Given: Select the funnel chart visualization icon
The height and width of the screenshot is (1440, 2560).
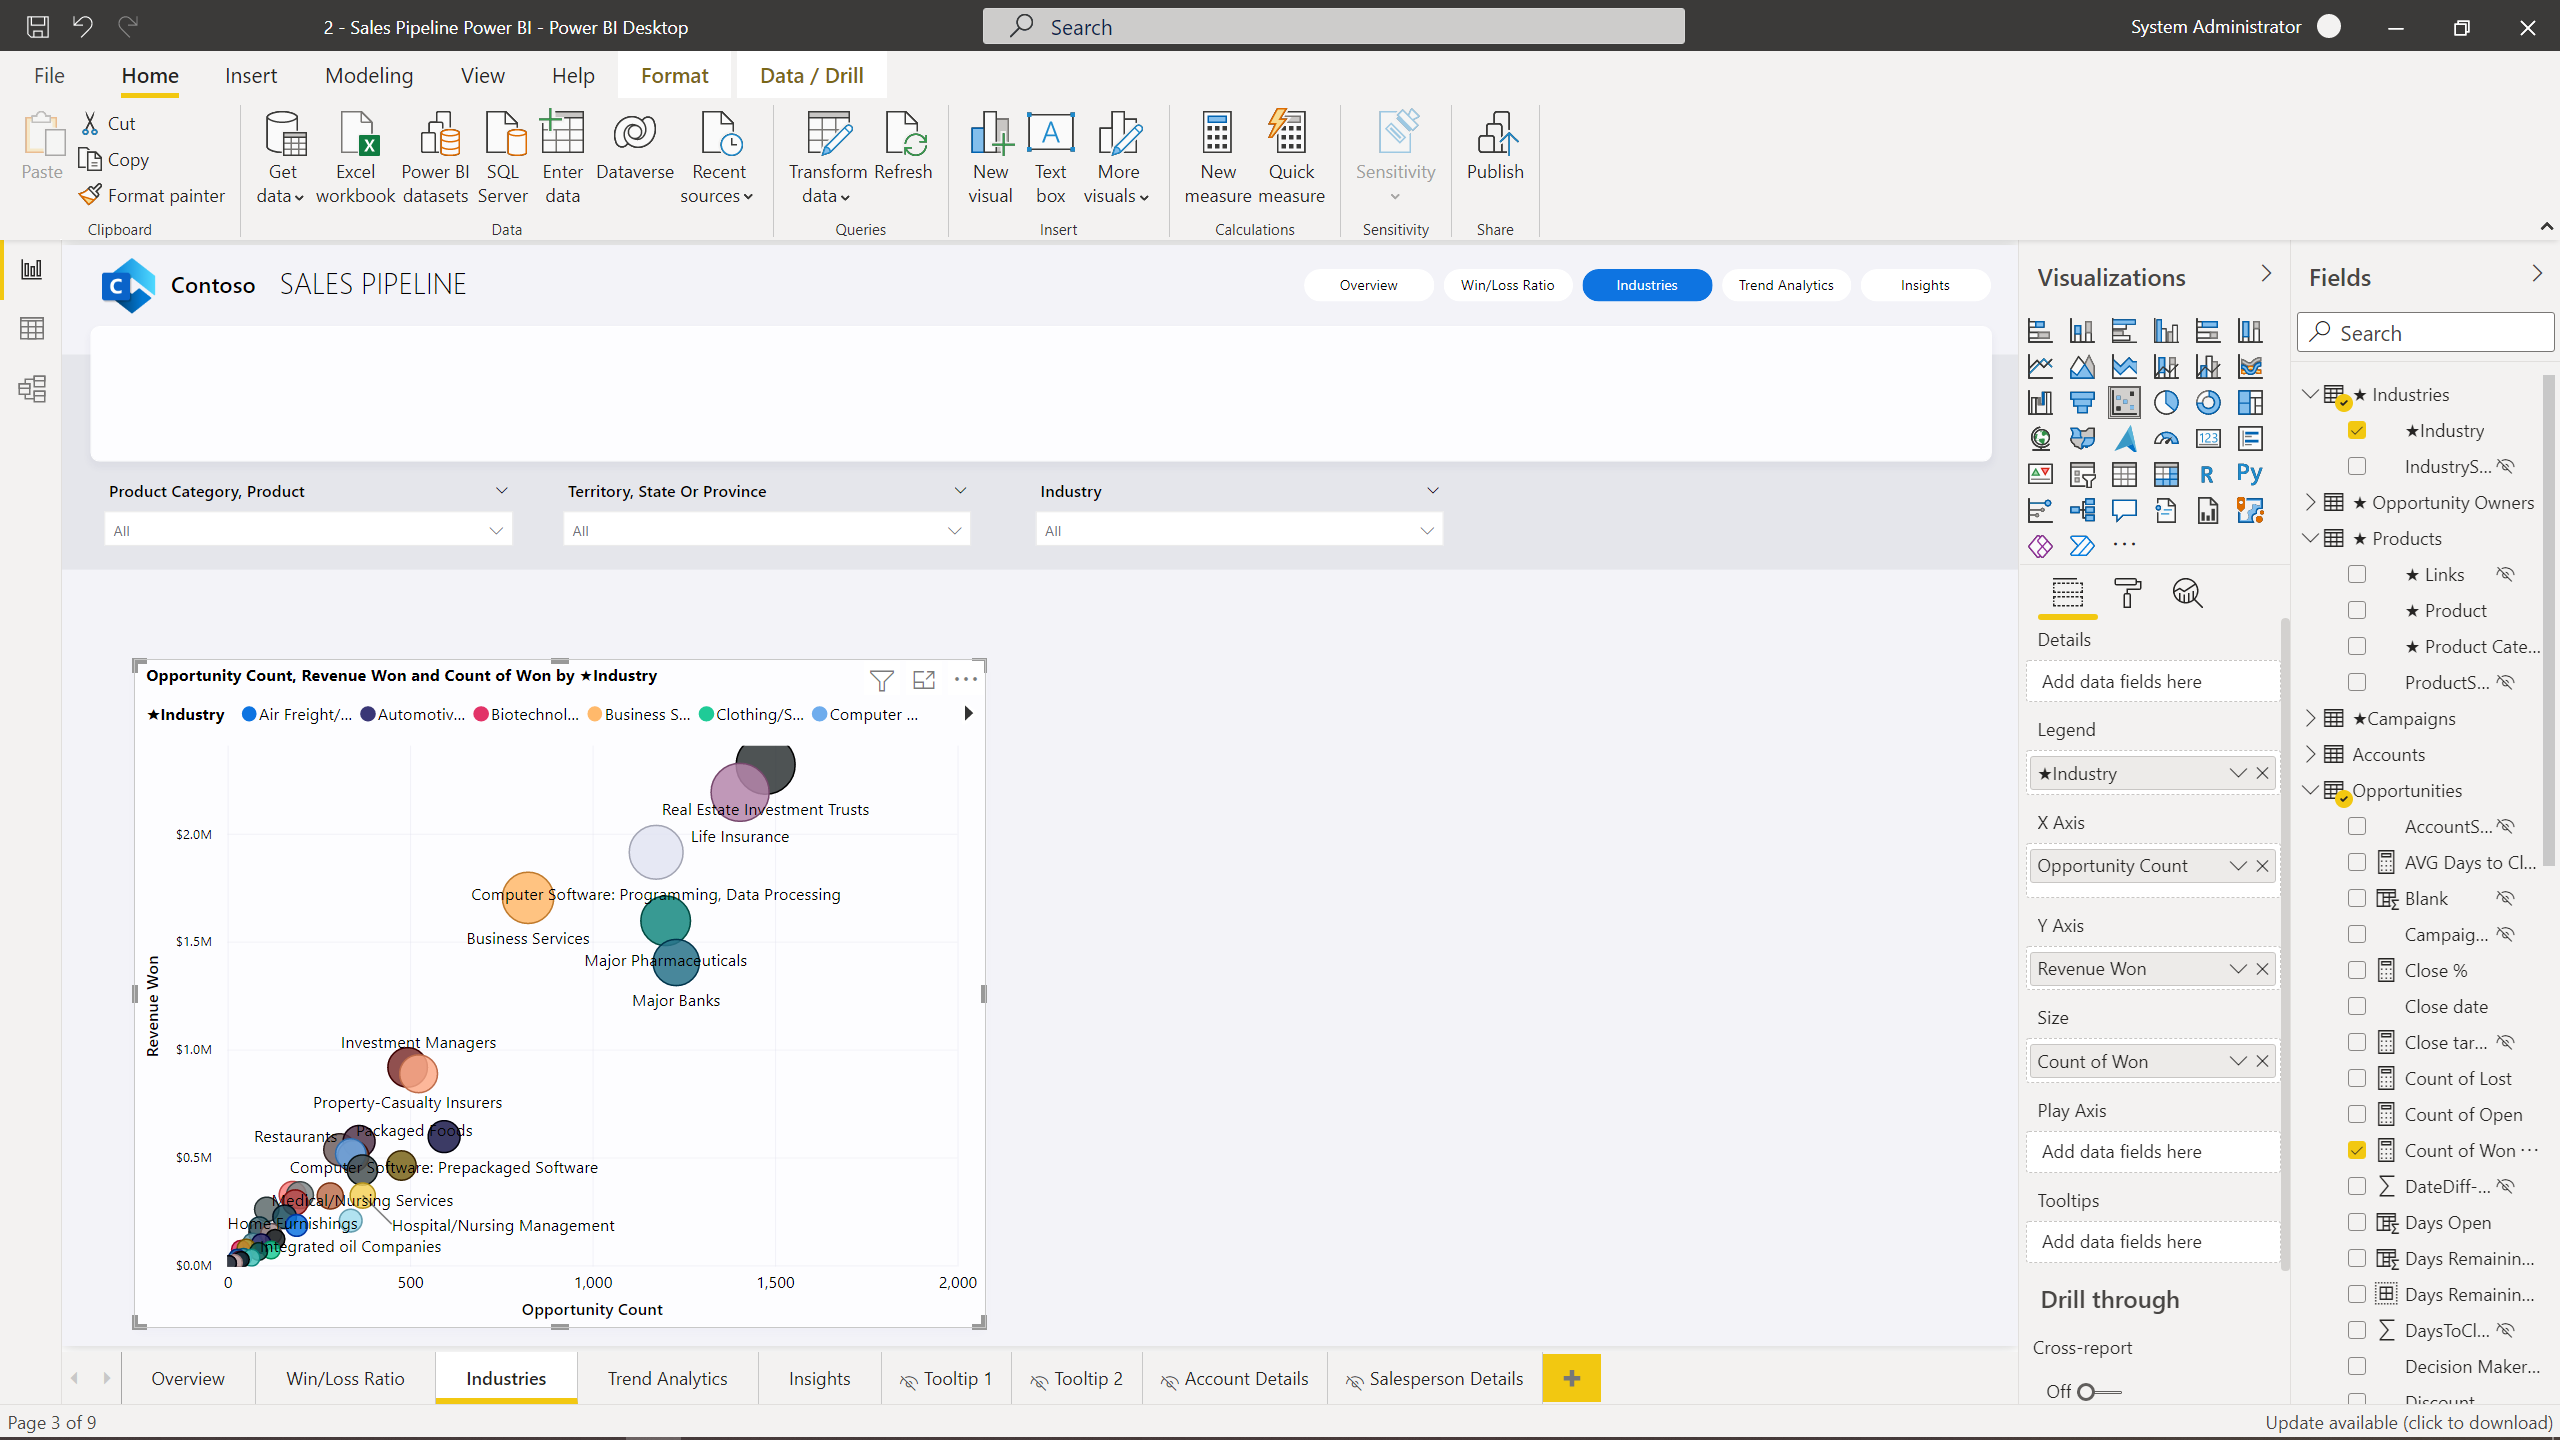Looking at the screenshot, I should [x=2083, y=402].
